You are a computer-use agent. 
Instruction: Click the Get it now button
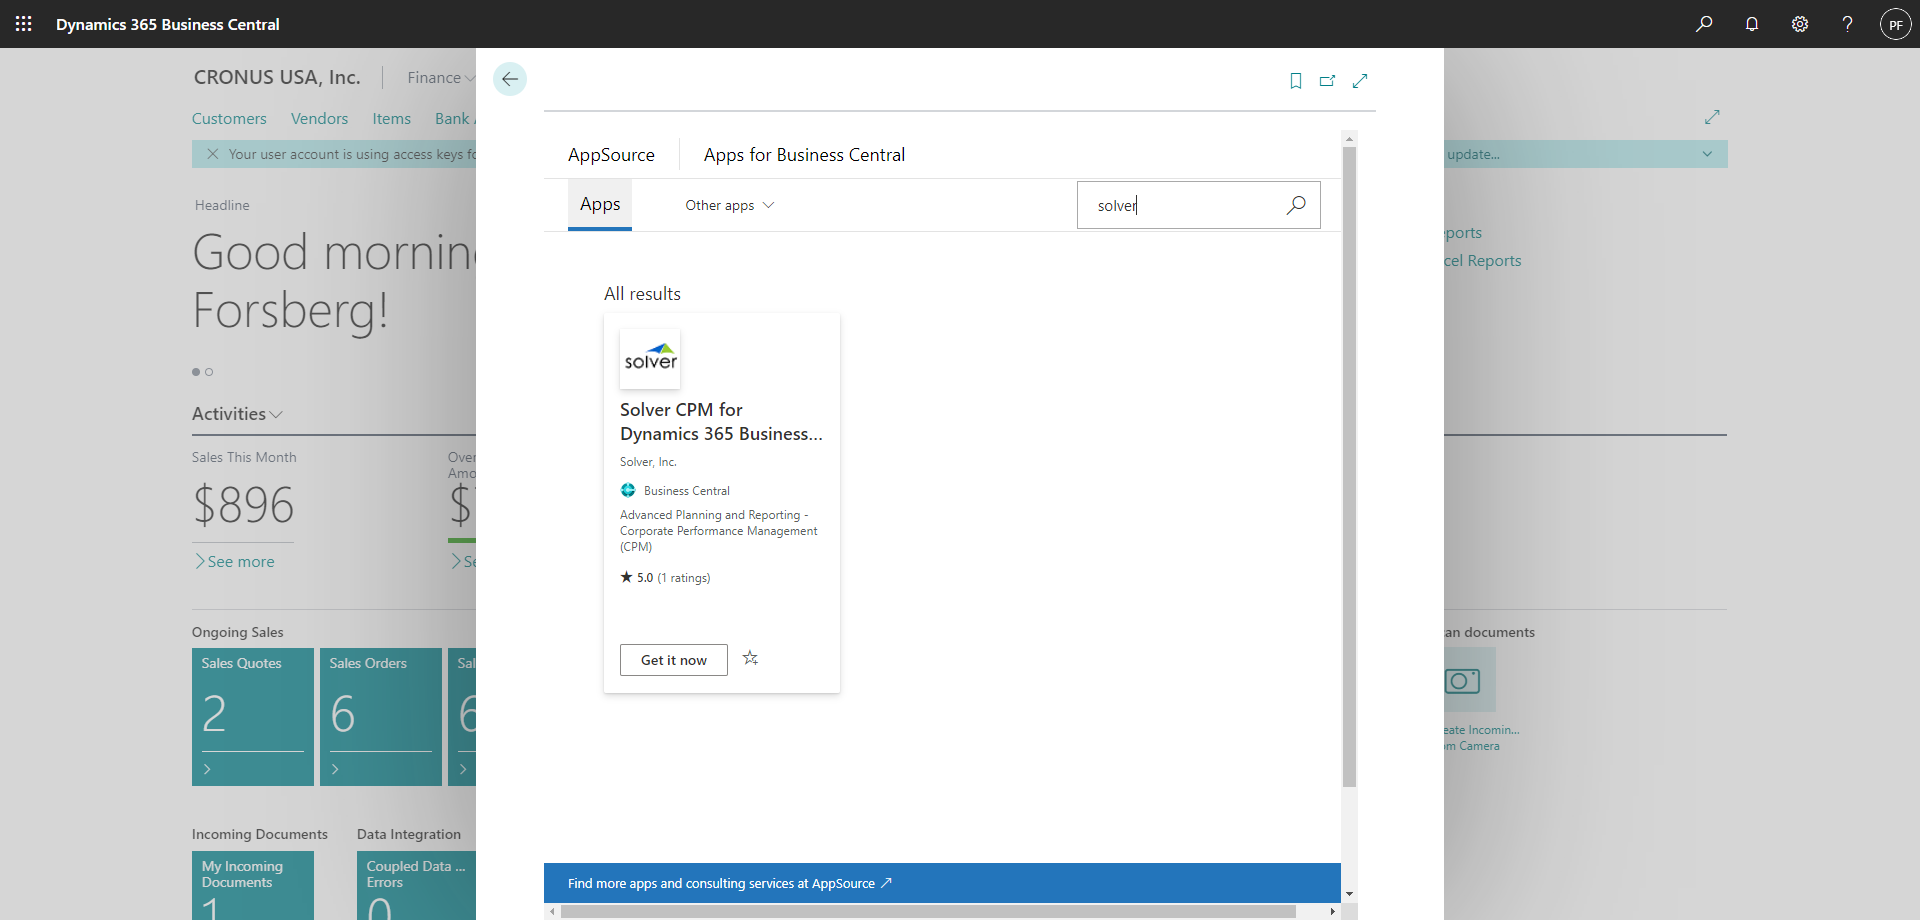click(673, 660)
